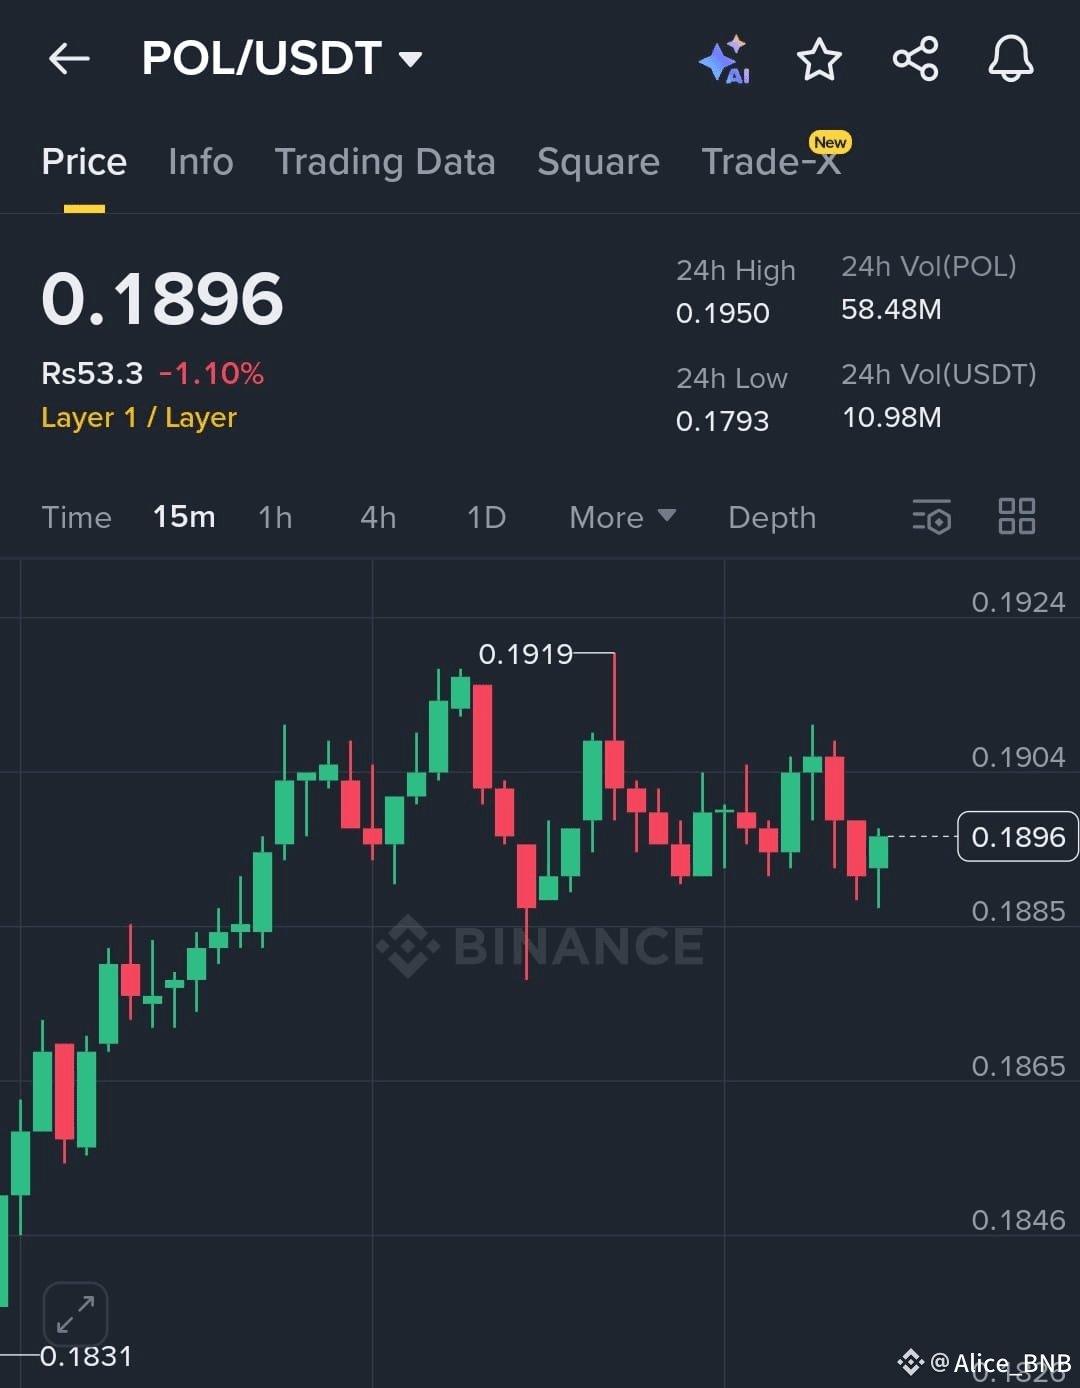Image resolution: width=1080 pixels, height=1388 pixels.
Task: Tap the 0.1831 low label on chart
Action: pyautogui.click(x=86, y=1356)
